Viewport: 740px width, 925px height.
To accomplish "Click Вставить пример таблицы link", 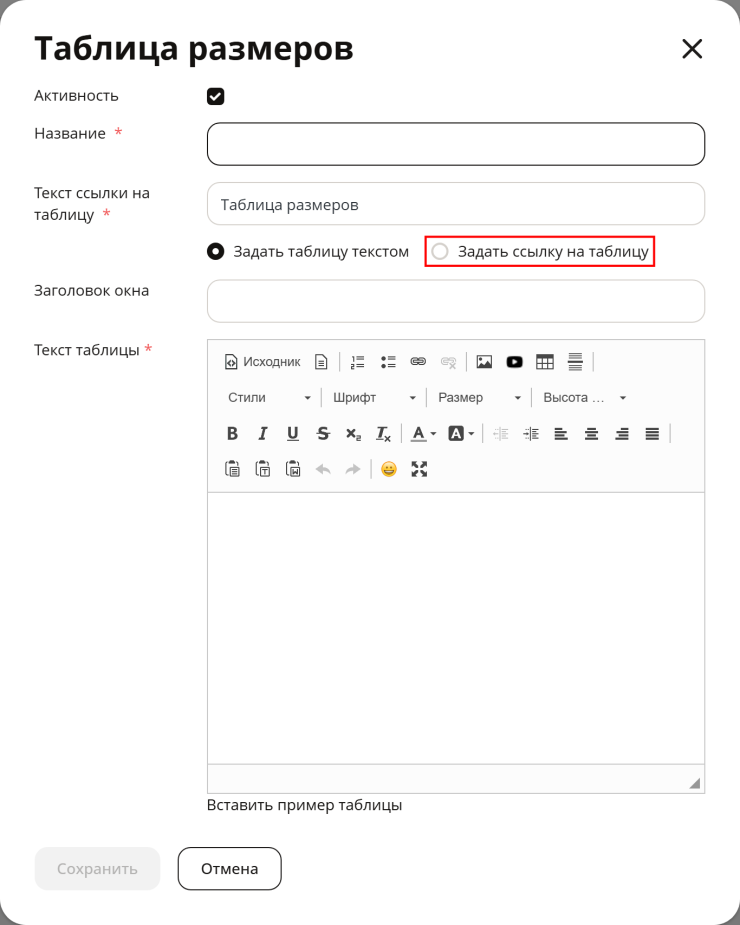I will click(304, 805).
